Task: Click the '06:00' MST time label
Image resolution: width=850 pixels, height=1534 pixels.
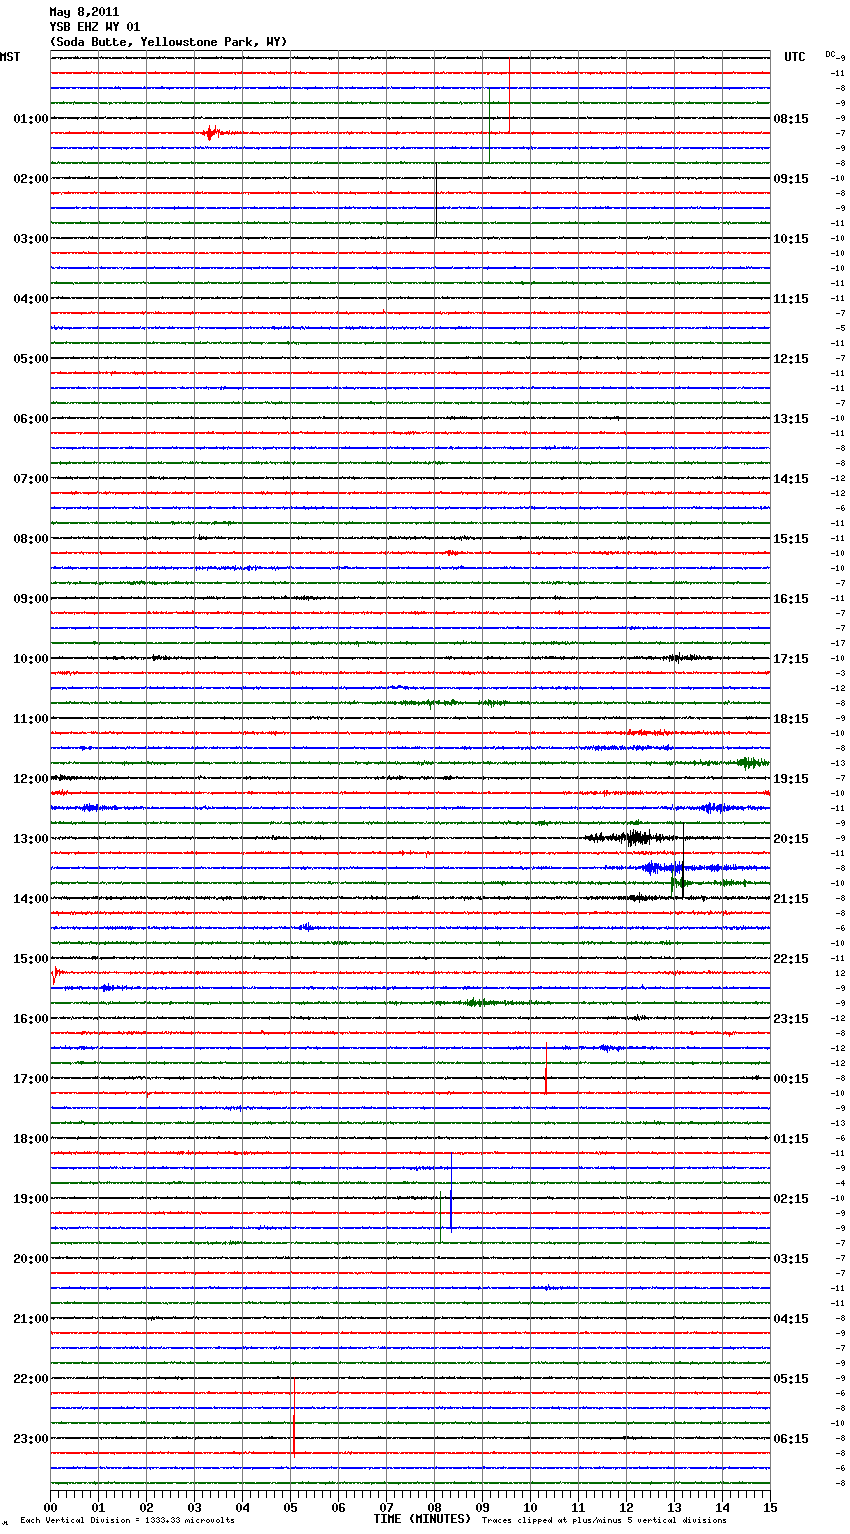Action: pos(31,418)
